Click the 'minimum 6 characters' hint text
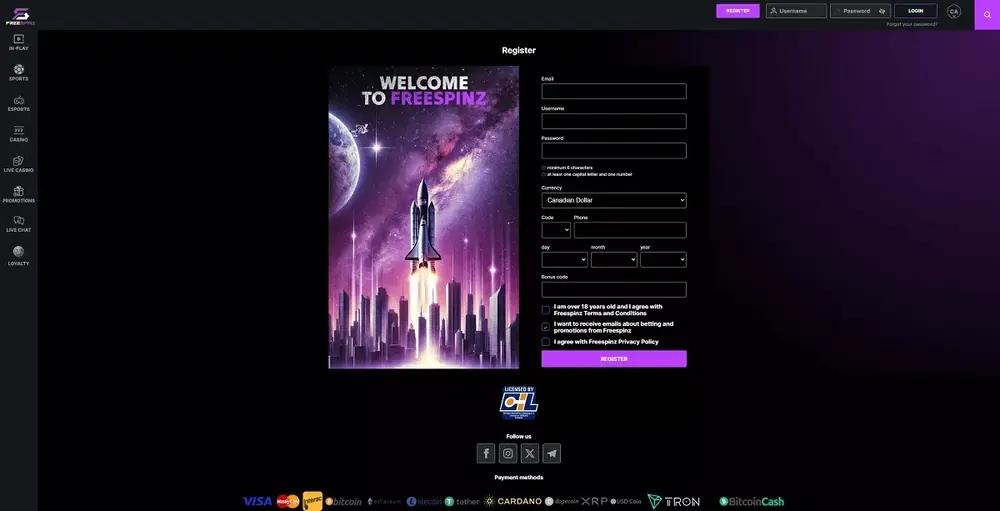The height and width of the screenshot is (511, 1000). [x=570, y=168]
